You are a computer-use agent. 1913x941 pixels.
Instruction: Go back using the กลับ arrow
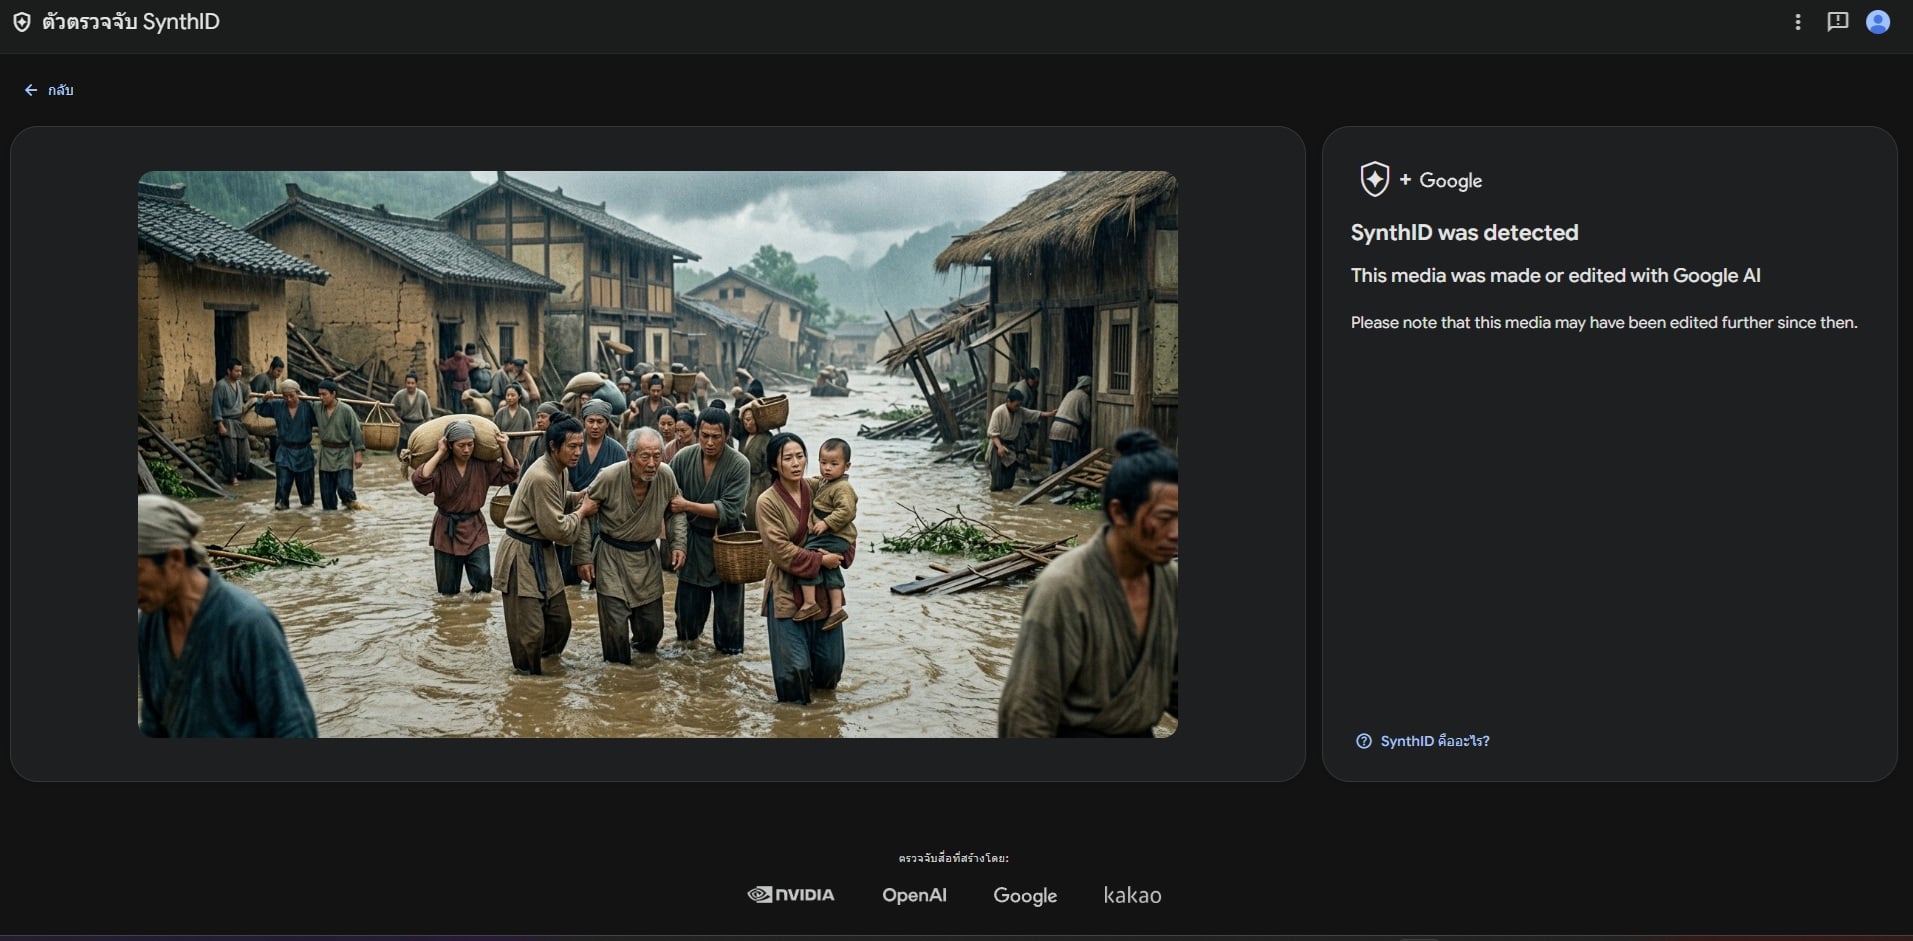click(x=48, y=90)
